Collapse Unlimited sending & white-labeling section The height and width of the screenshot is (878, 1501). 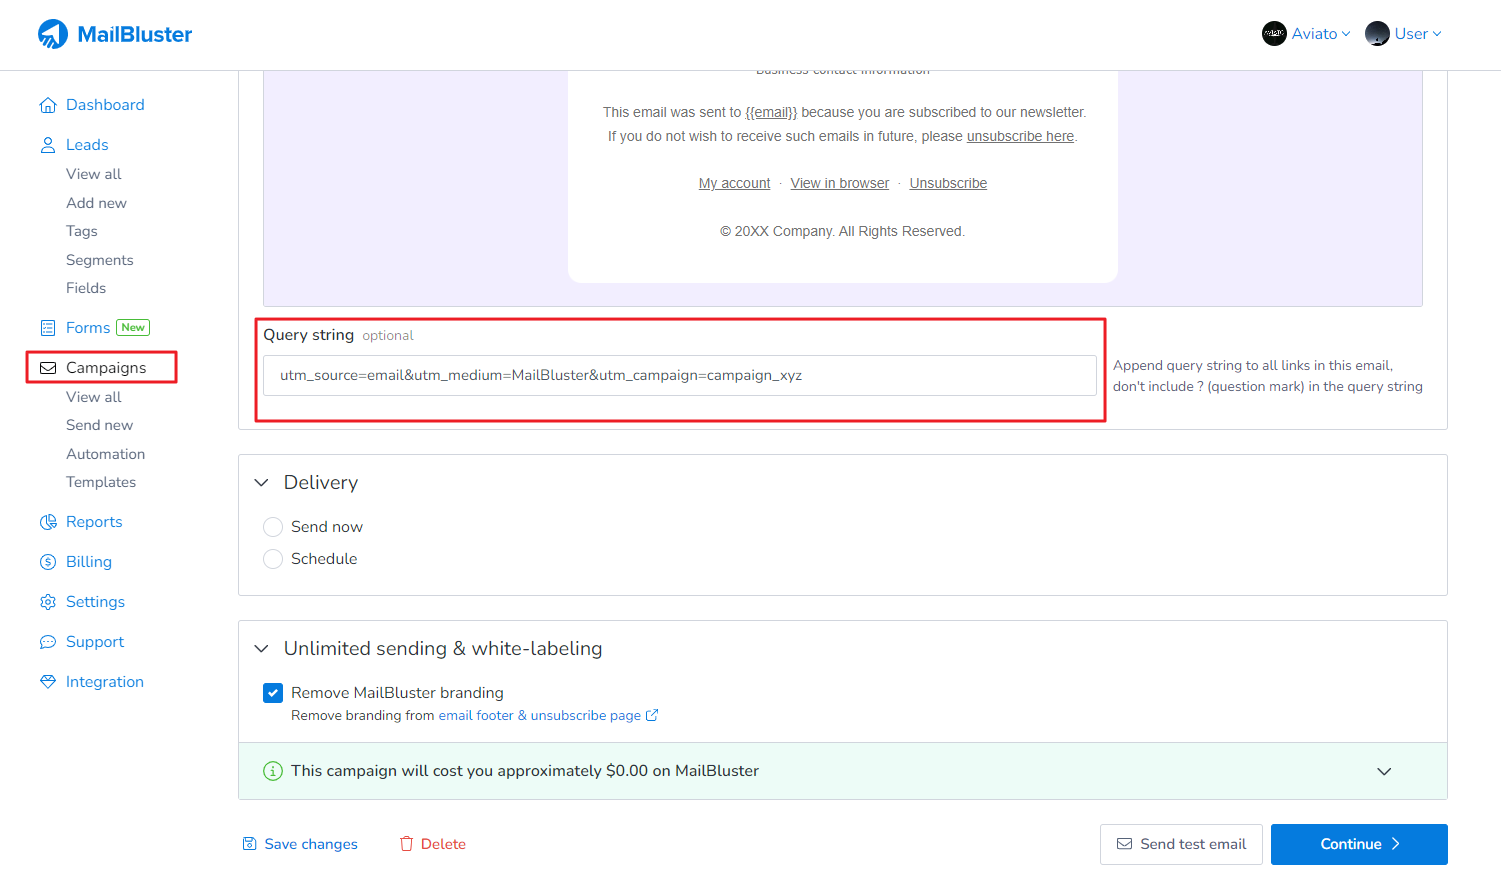click(262, 649)
